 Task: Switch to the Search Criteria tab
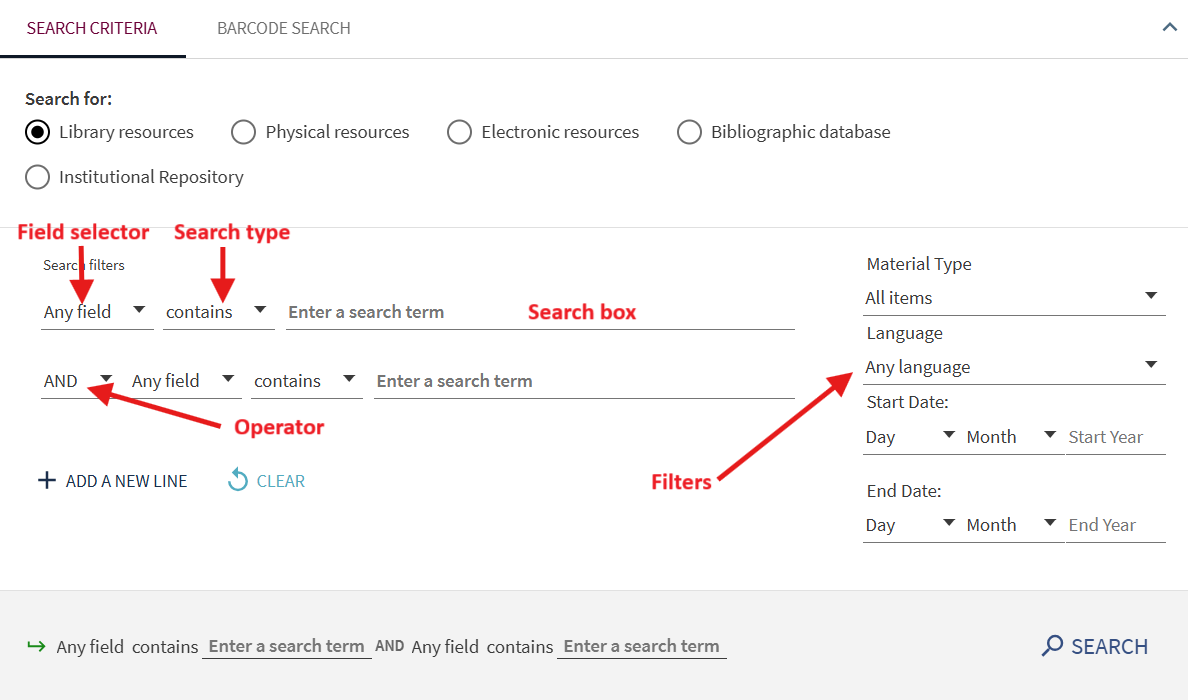point(92,28)
